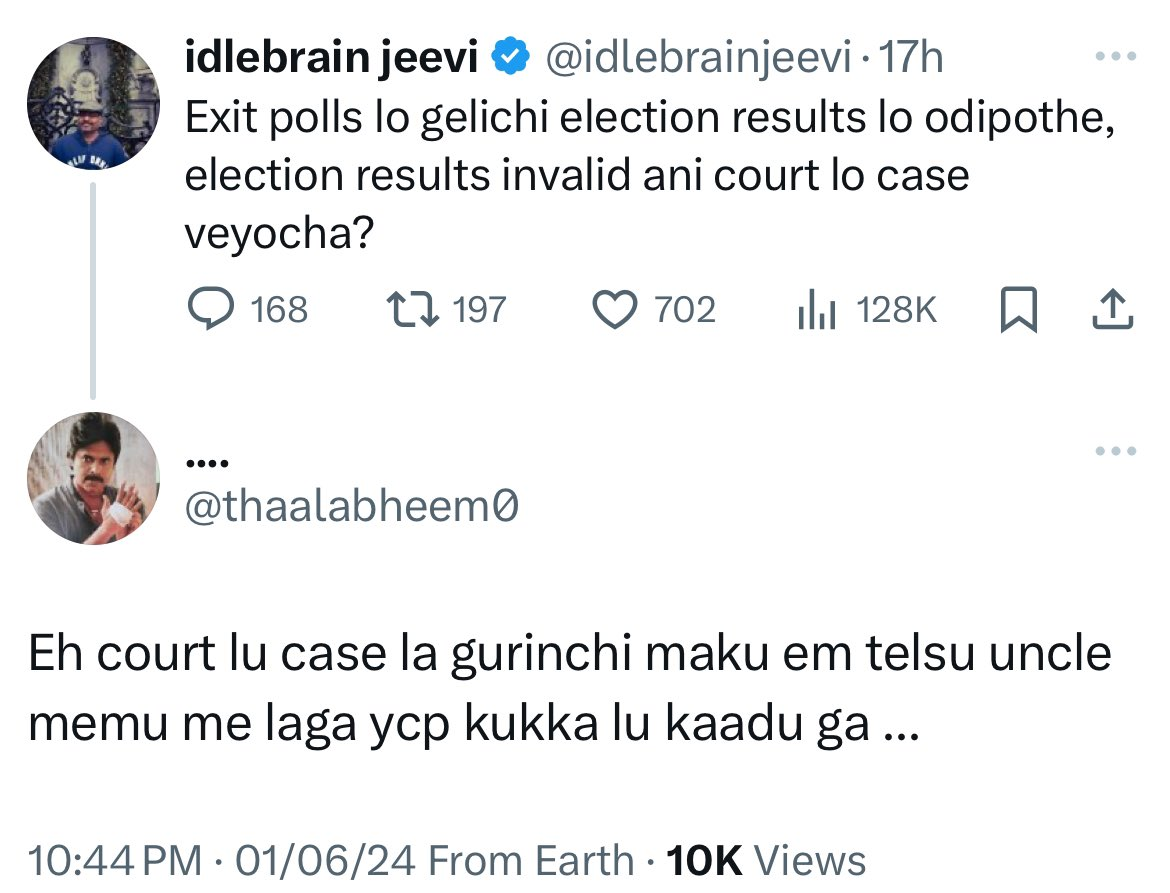1170x893 pixels.
Task: Open the @idlebrainjeevi handle link
Action: [x=698, y=57]
